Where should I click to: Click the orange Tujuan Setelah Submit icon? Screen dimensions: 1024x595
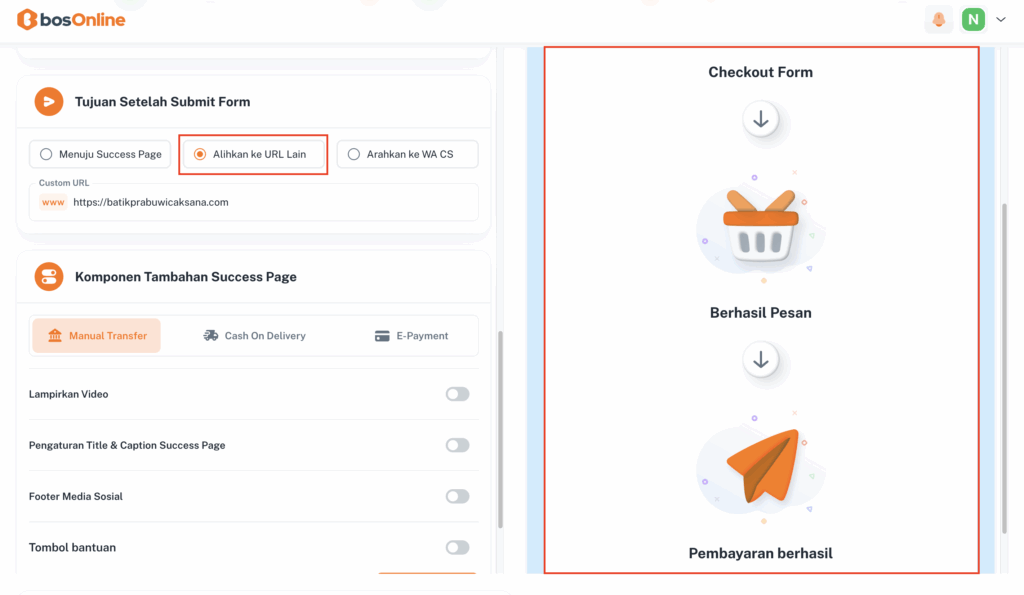click(x=49, y=102)
